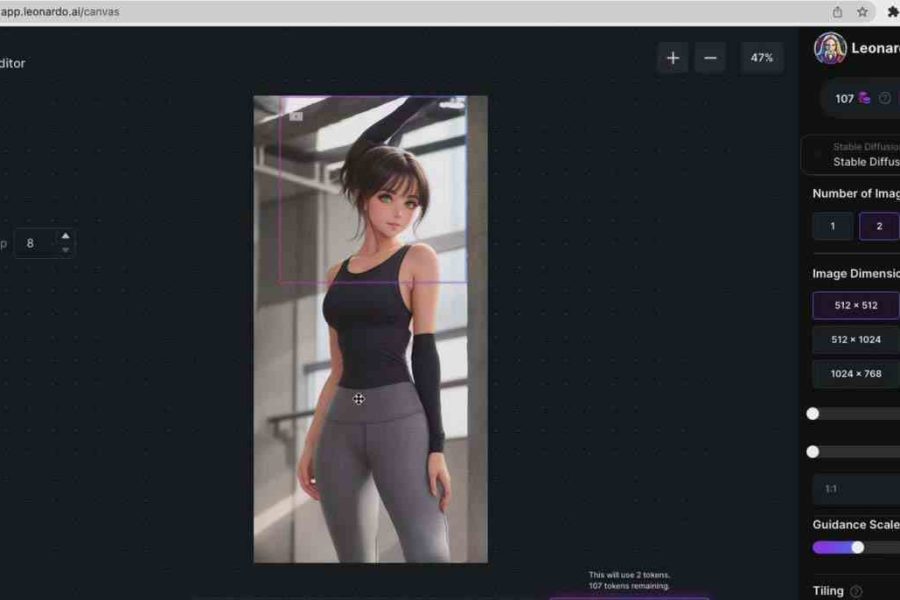Choose the 512 × 512 image dimension
This screenshot has width=900, height=600.
[856, 305]
